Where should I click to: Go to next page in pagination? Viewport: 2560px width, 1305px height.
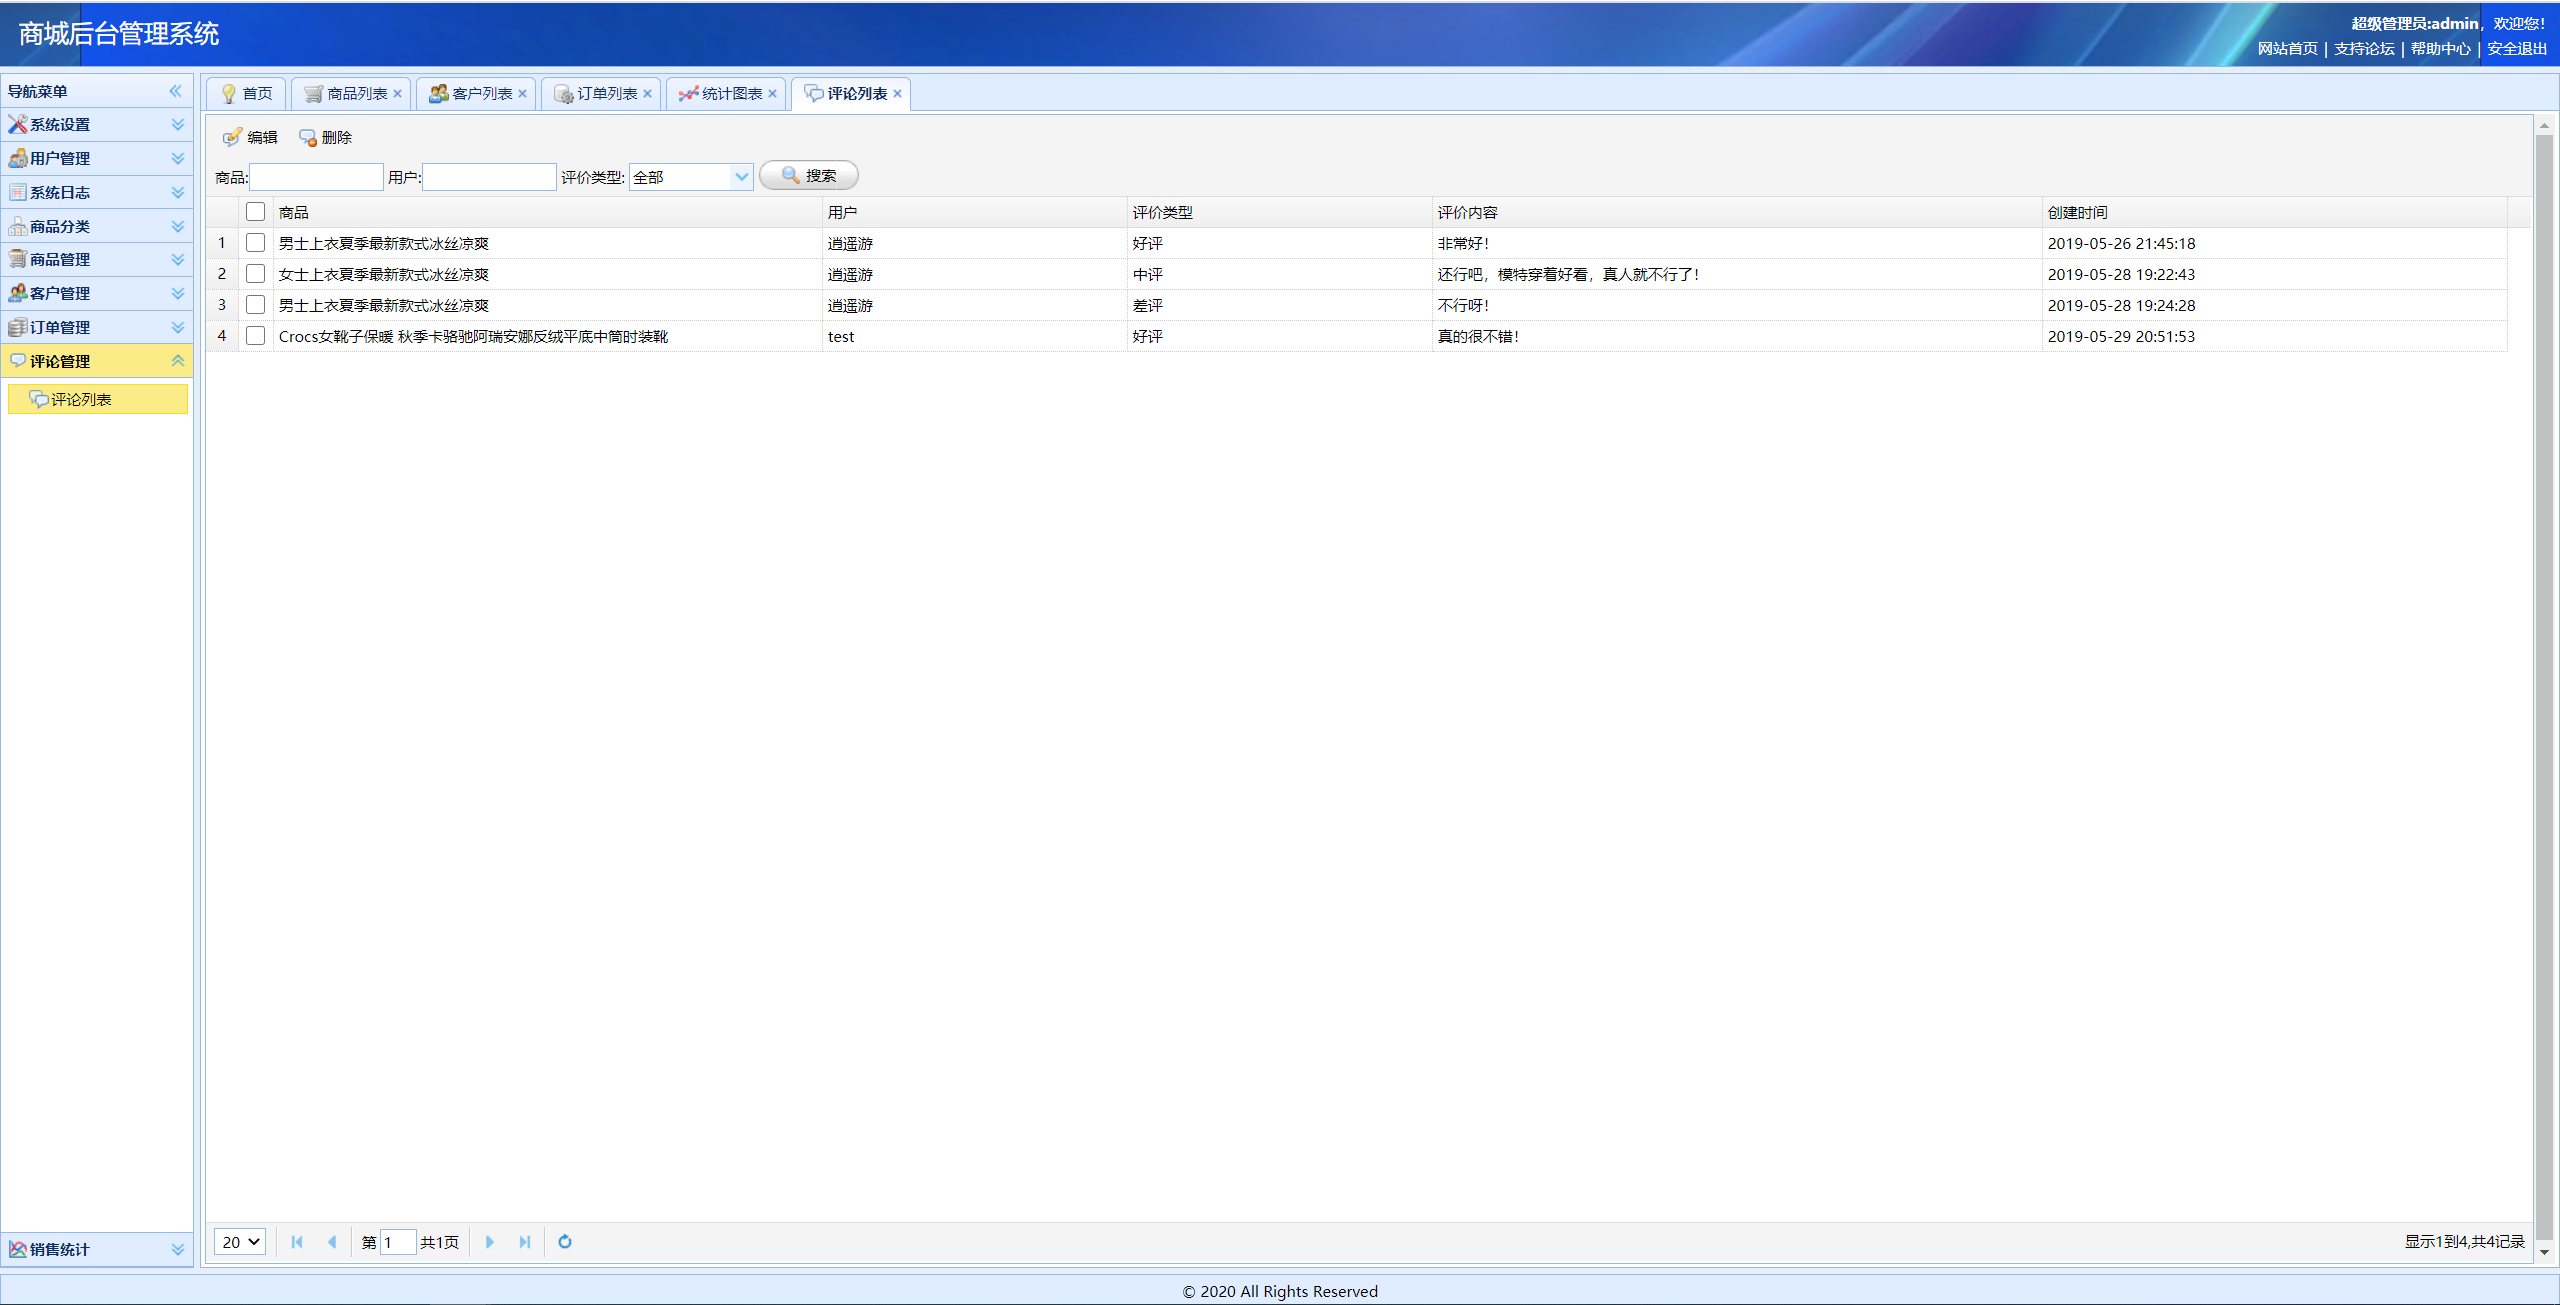(490, 1242)
